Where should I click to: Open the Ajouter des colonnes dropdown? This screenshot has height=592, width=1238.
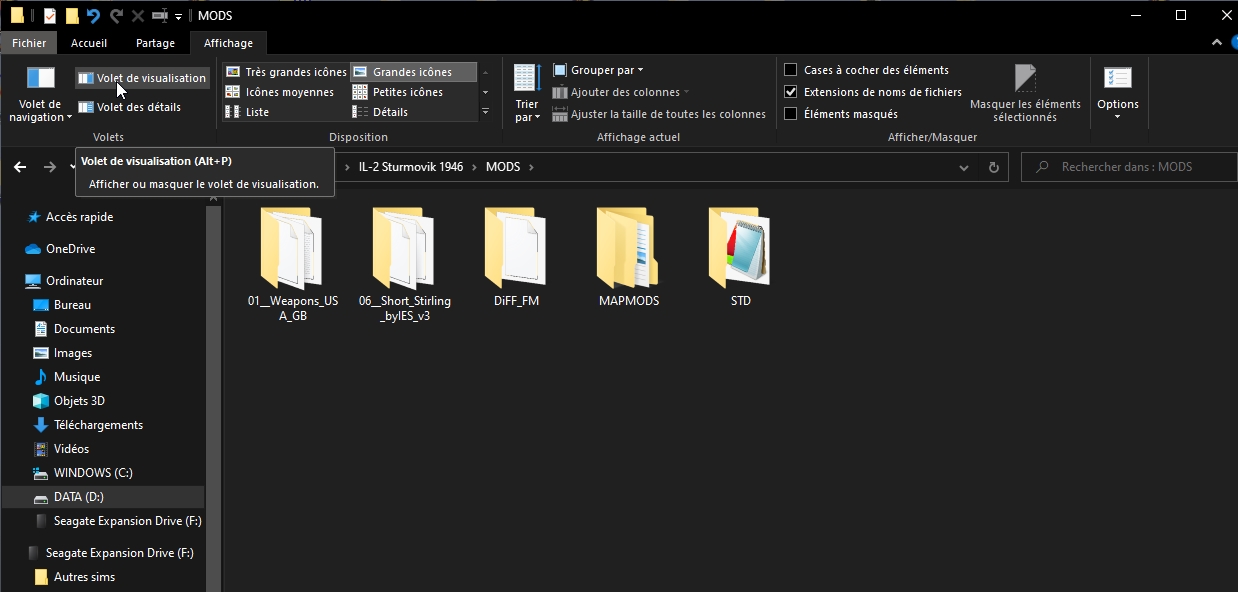(621, 92)
